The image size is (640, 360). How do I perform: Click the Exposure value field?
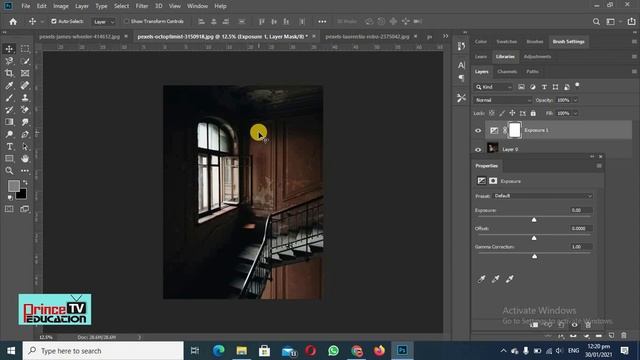(581, 210)
